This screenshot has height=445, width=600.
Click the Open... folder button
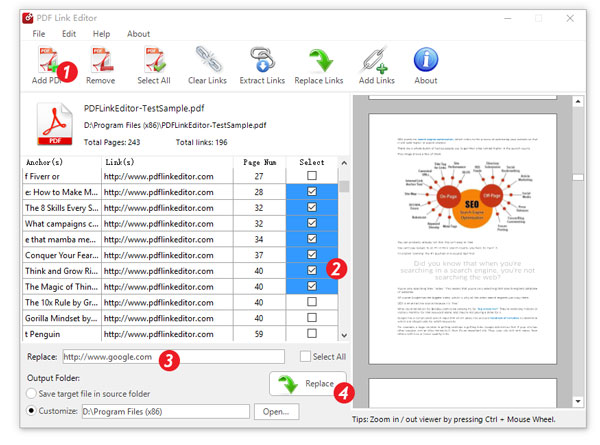[276, 411]
